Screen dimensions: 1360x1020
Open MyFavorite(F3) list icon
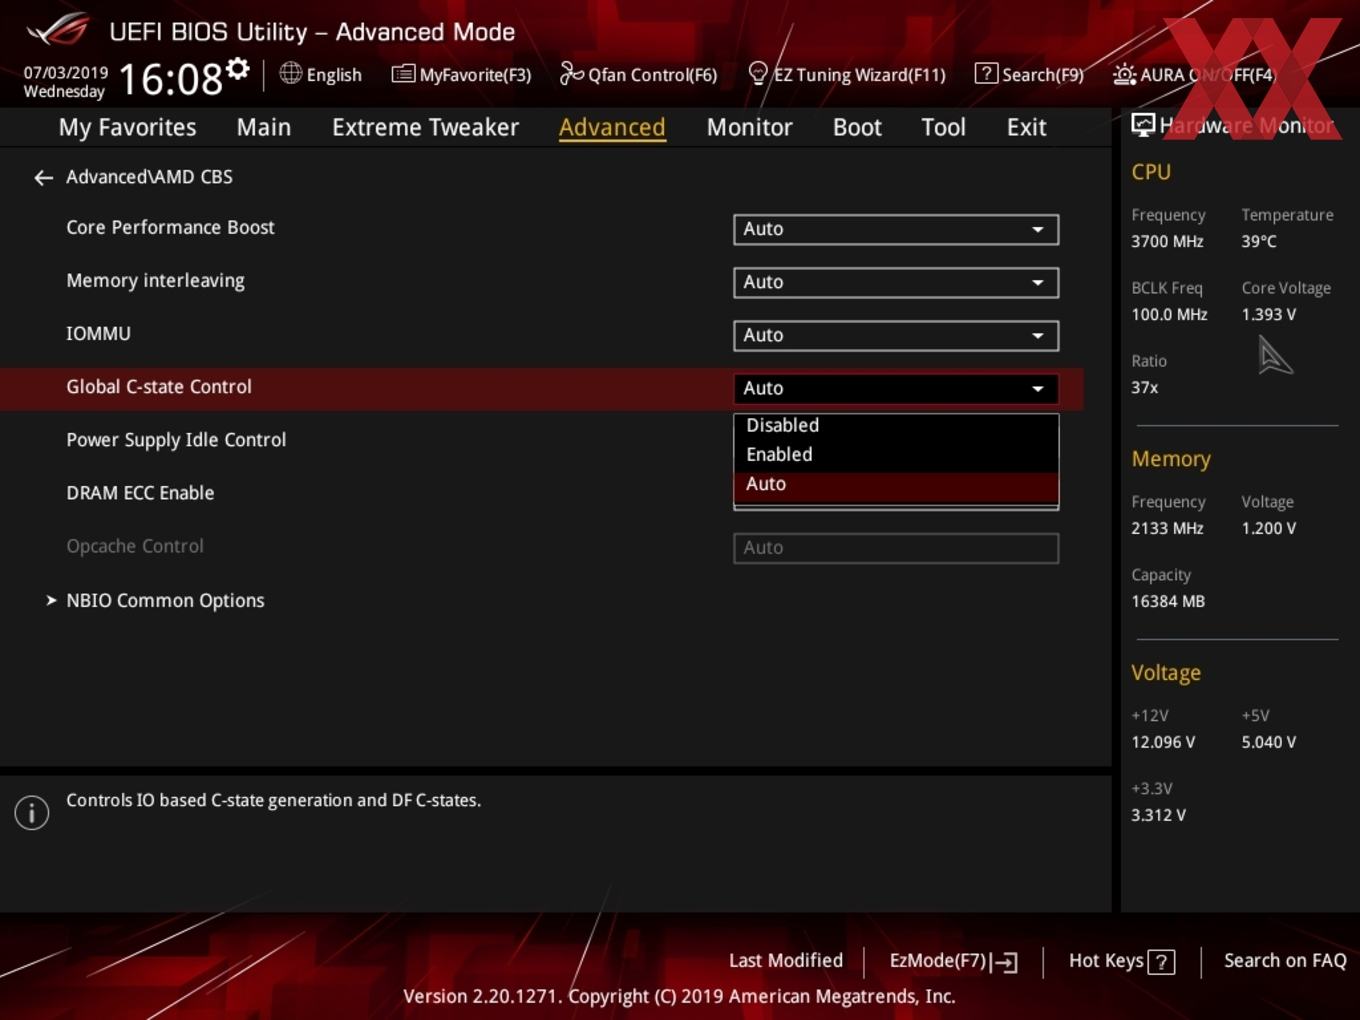tap(403, 74)
